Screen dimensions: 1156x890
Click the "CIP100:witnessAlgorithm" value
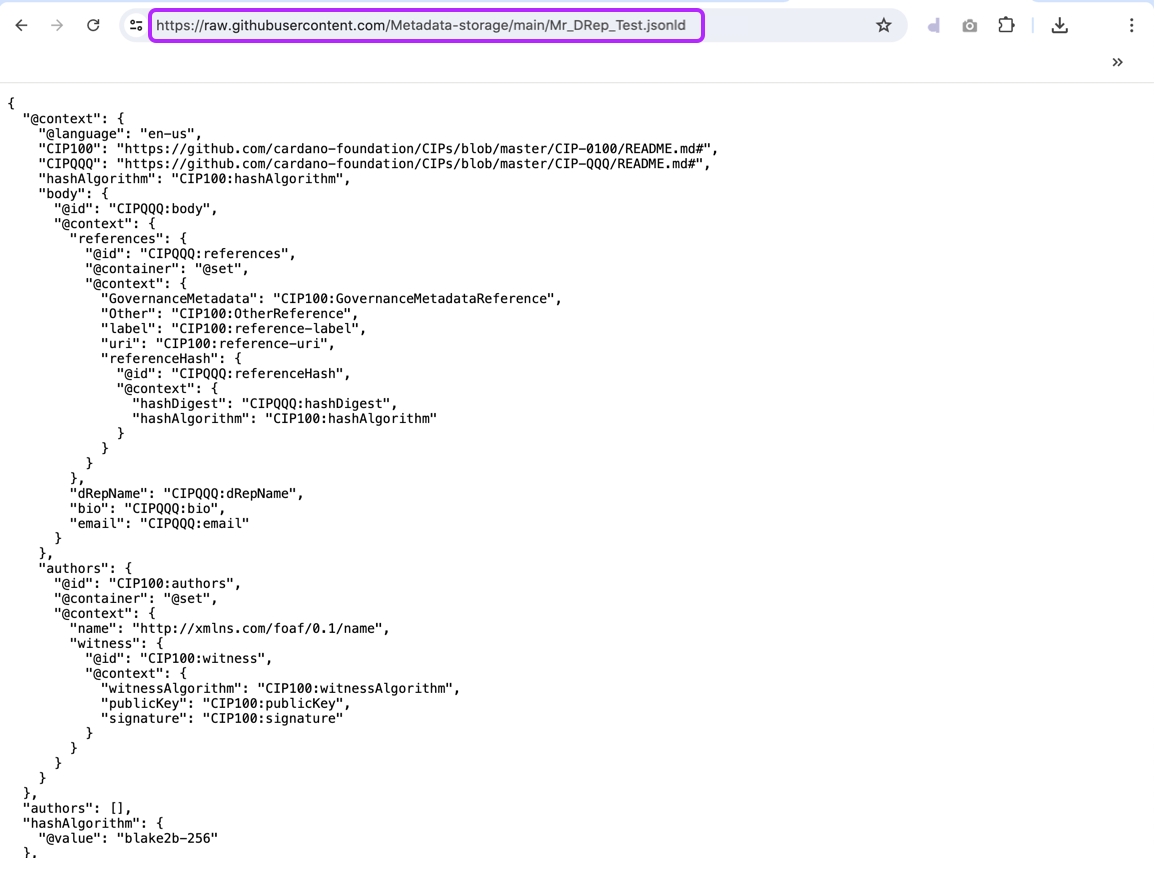click(x=357, y=689)
